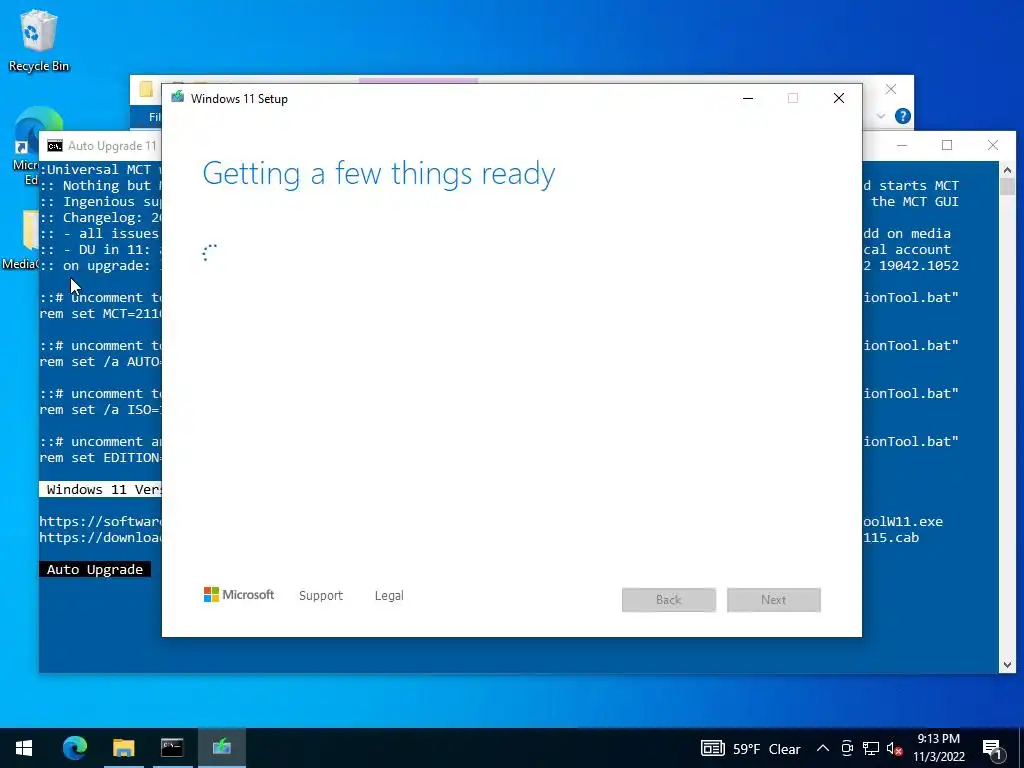Minimize the Auto Upgrade console window
This screenshot has width=1024, height=768.
coord(902,145)
